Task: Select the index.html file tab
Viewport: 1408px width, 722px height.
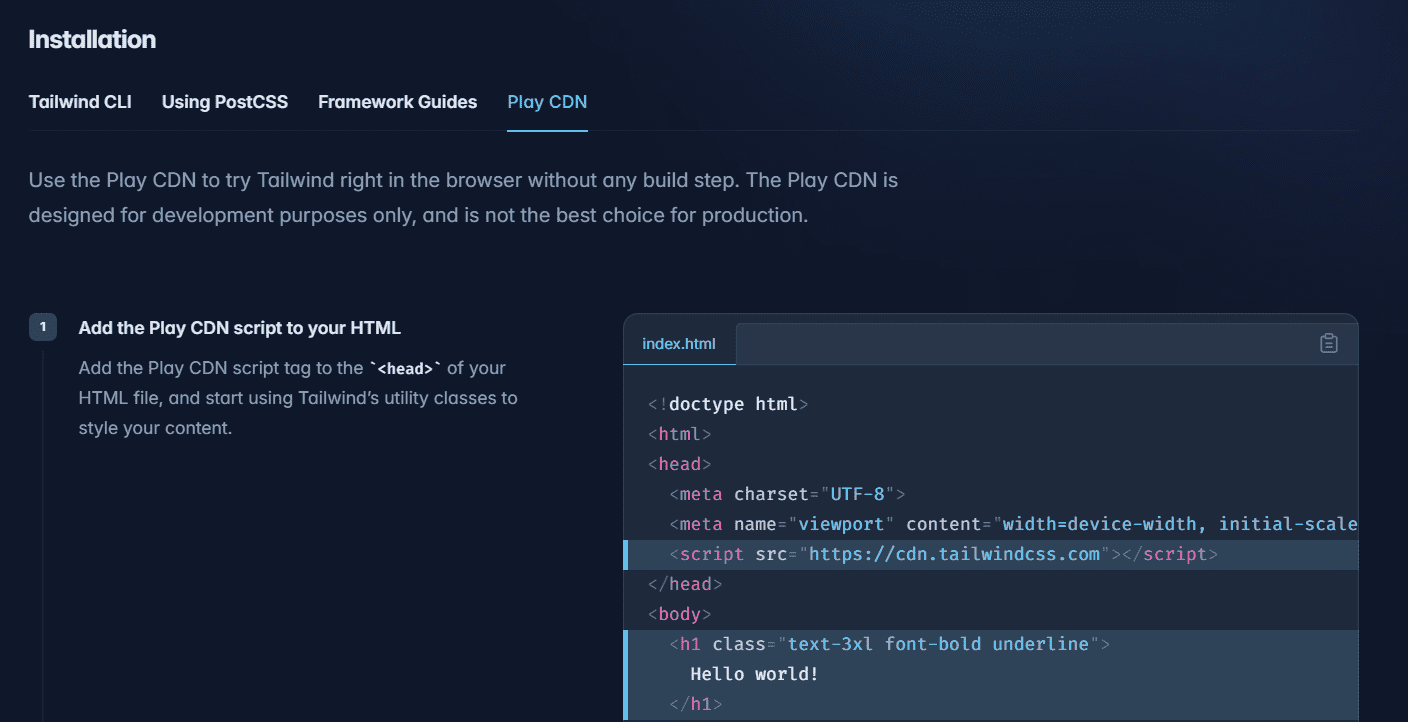Action: [679, 344]
